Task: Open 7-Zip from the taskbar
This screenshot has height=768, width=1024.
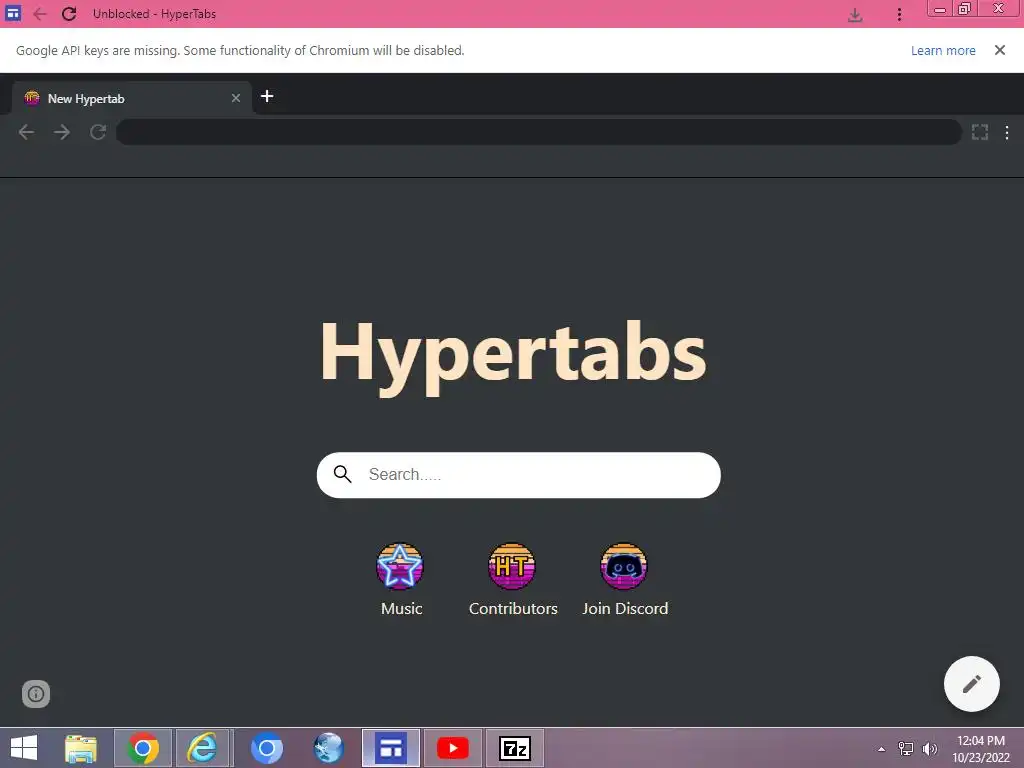Action: [515, 748]
